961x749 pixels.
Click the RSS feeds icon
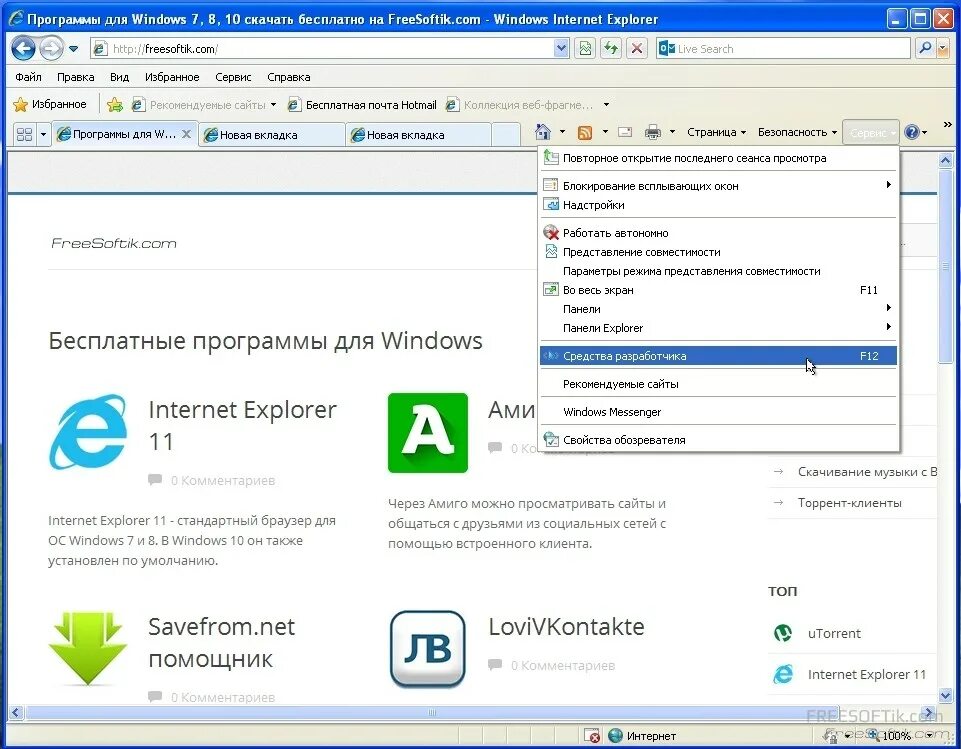[x=585, y=132]
